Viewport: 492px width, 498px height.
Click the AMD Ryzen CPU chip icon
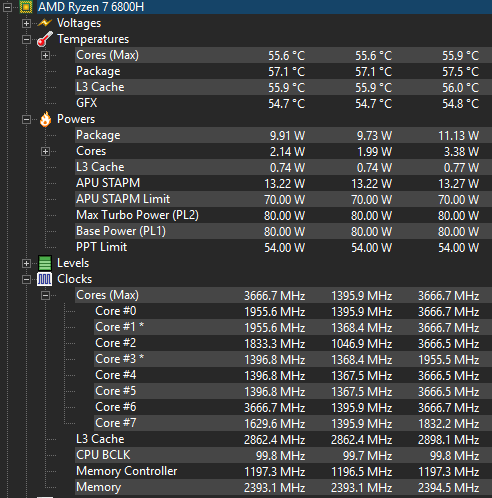click(26, 7)
